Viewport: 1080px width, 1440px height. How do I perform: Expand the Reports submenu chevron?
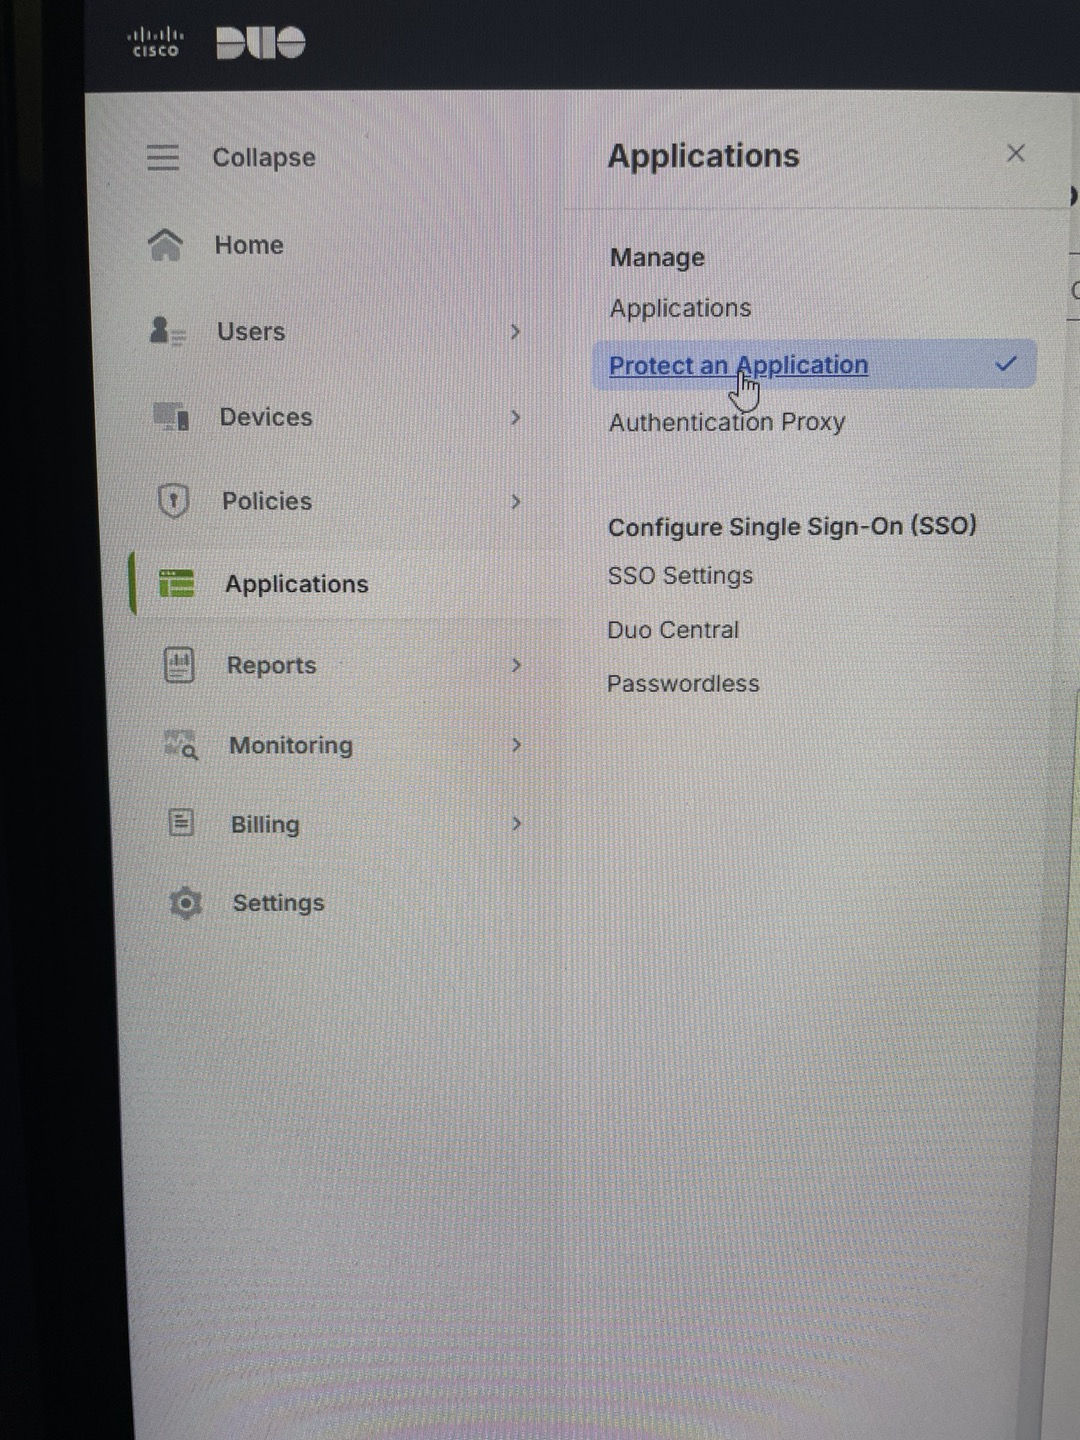pos(517,665)
